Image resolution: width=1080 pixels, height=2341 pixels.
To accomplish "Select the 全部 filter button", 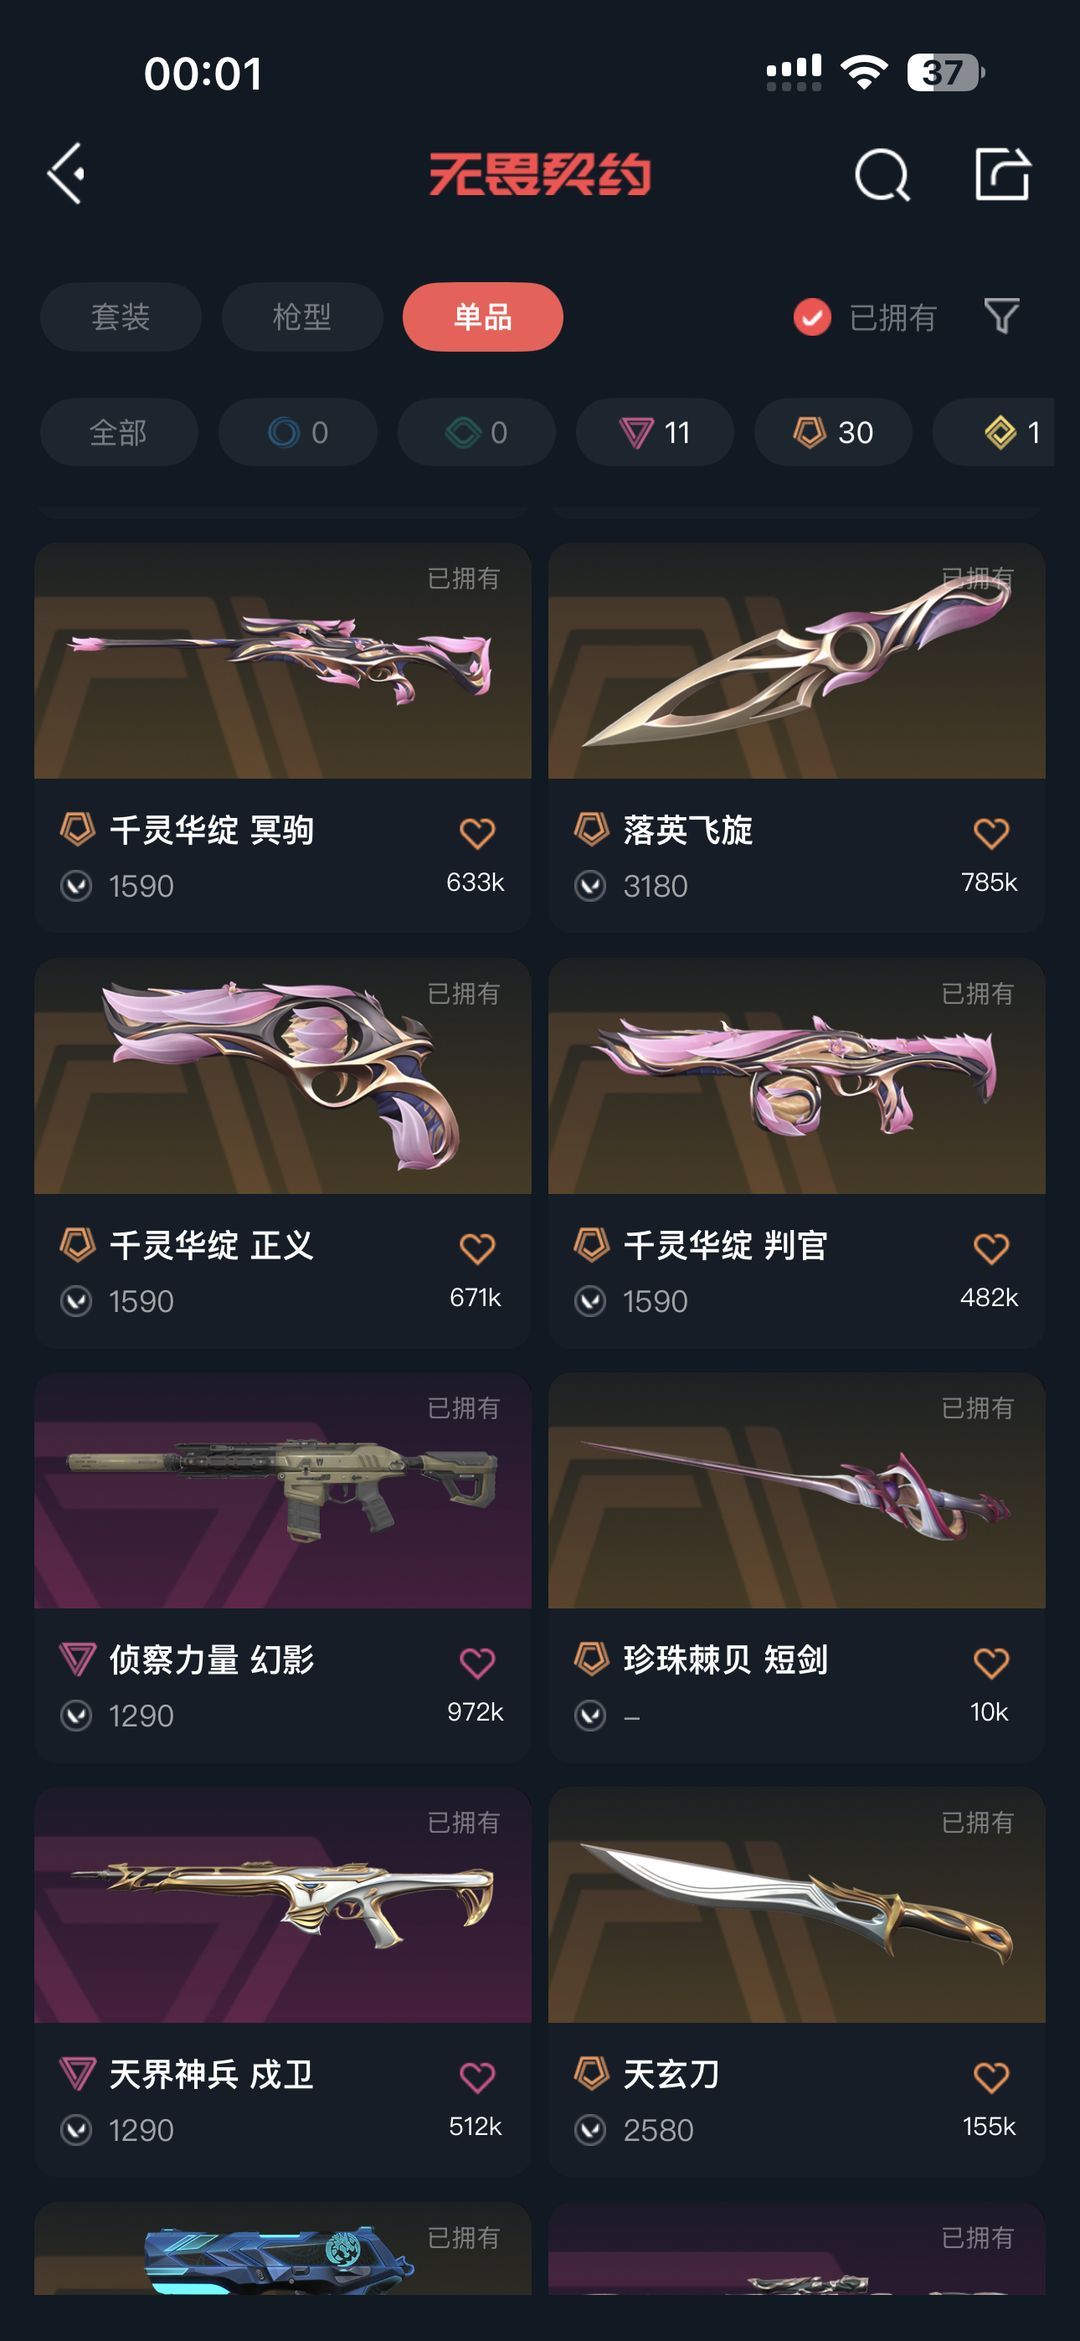I will click(119, 432).
